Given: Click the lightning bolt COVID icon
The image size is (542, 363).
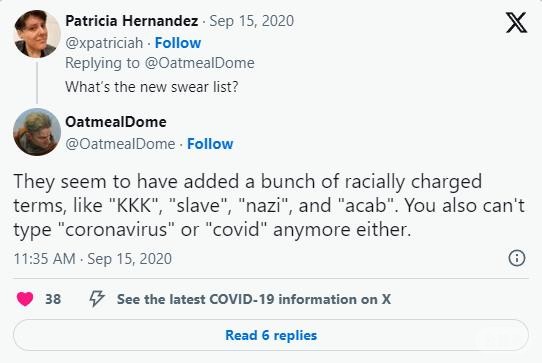Looking at the screenshot, I should [97, 299].
